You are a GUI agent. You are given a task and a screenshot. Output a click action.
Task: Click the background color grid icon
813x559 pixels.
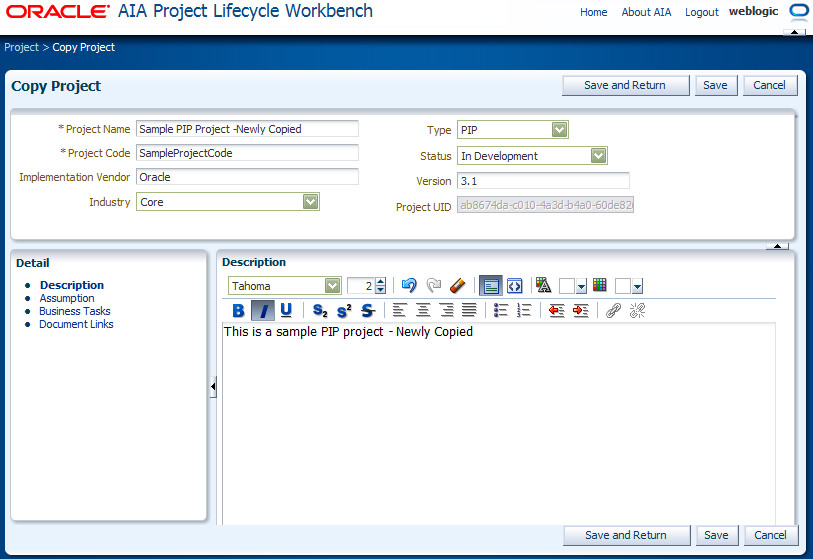pos(600,285)
